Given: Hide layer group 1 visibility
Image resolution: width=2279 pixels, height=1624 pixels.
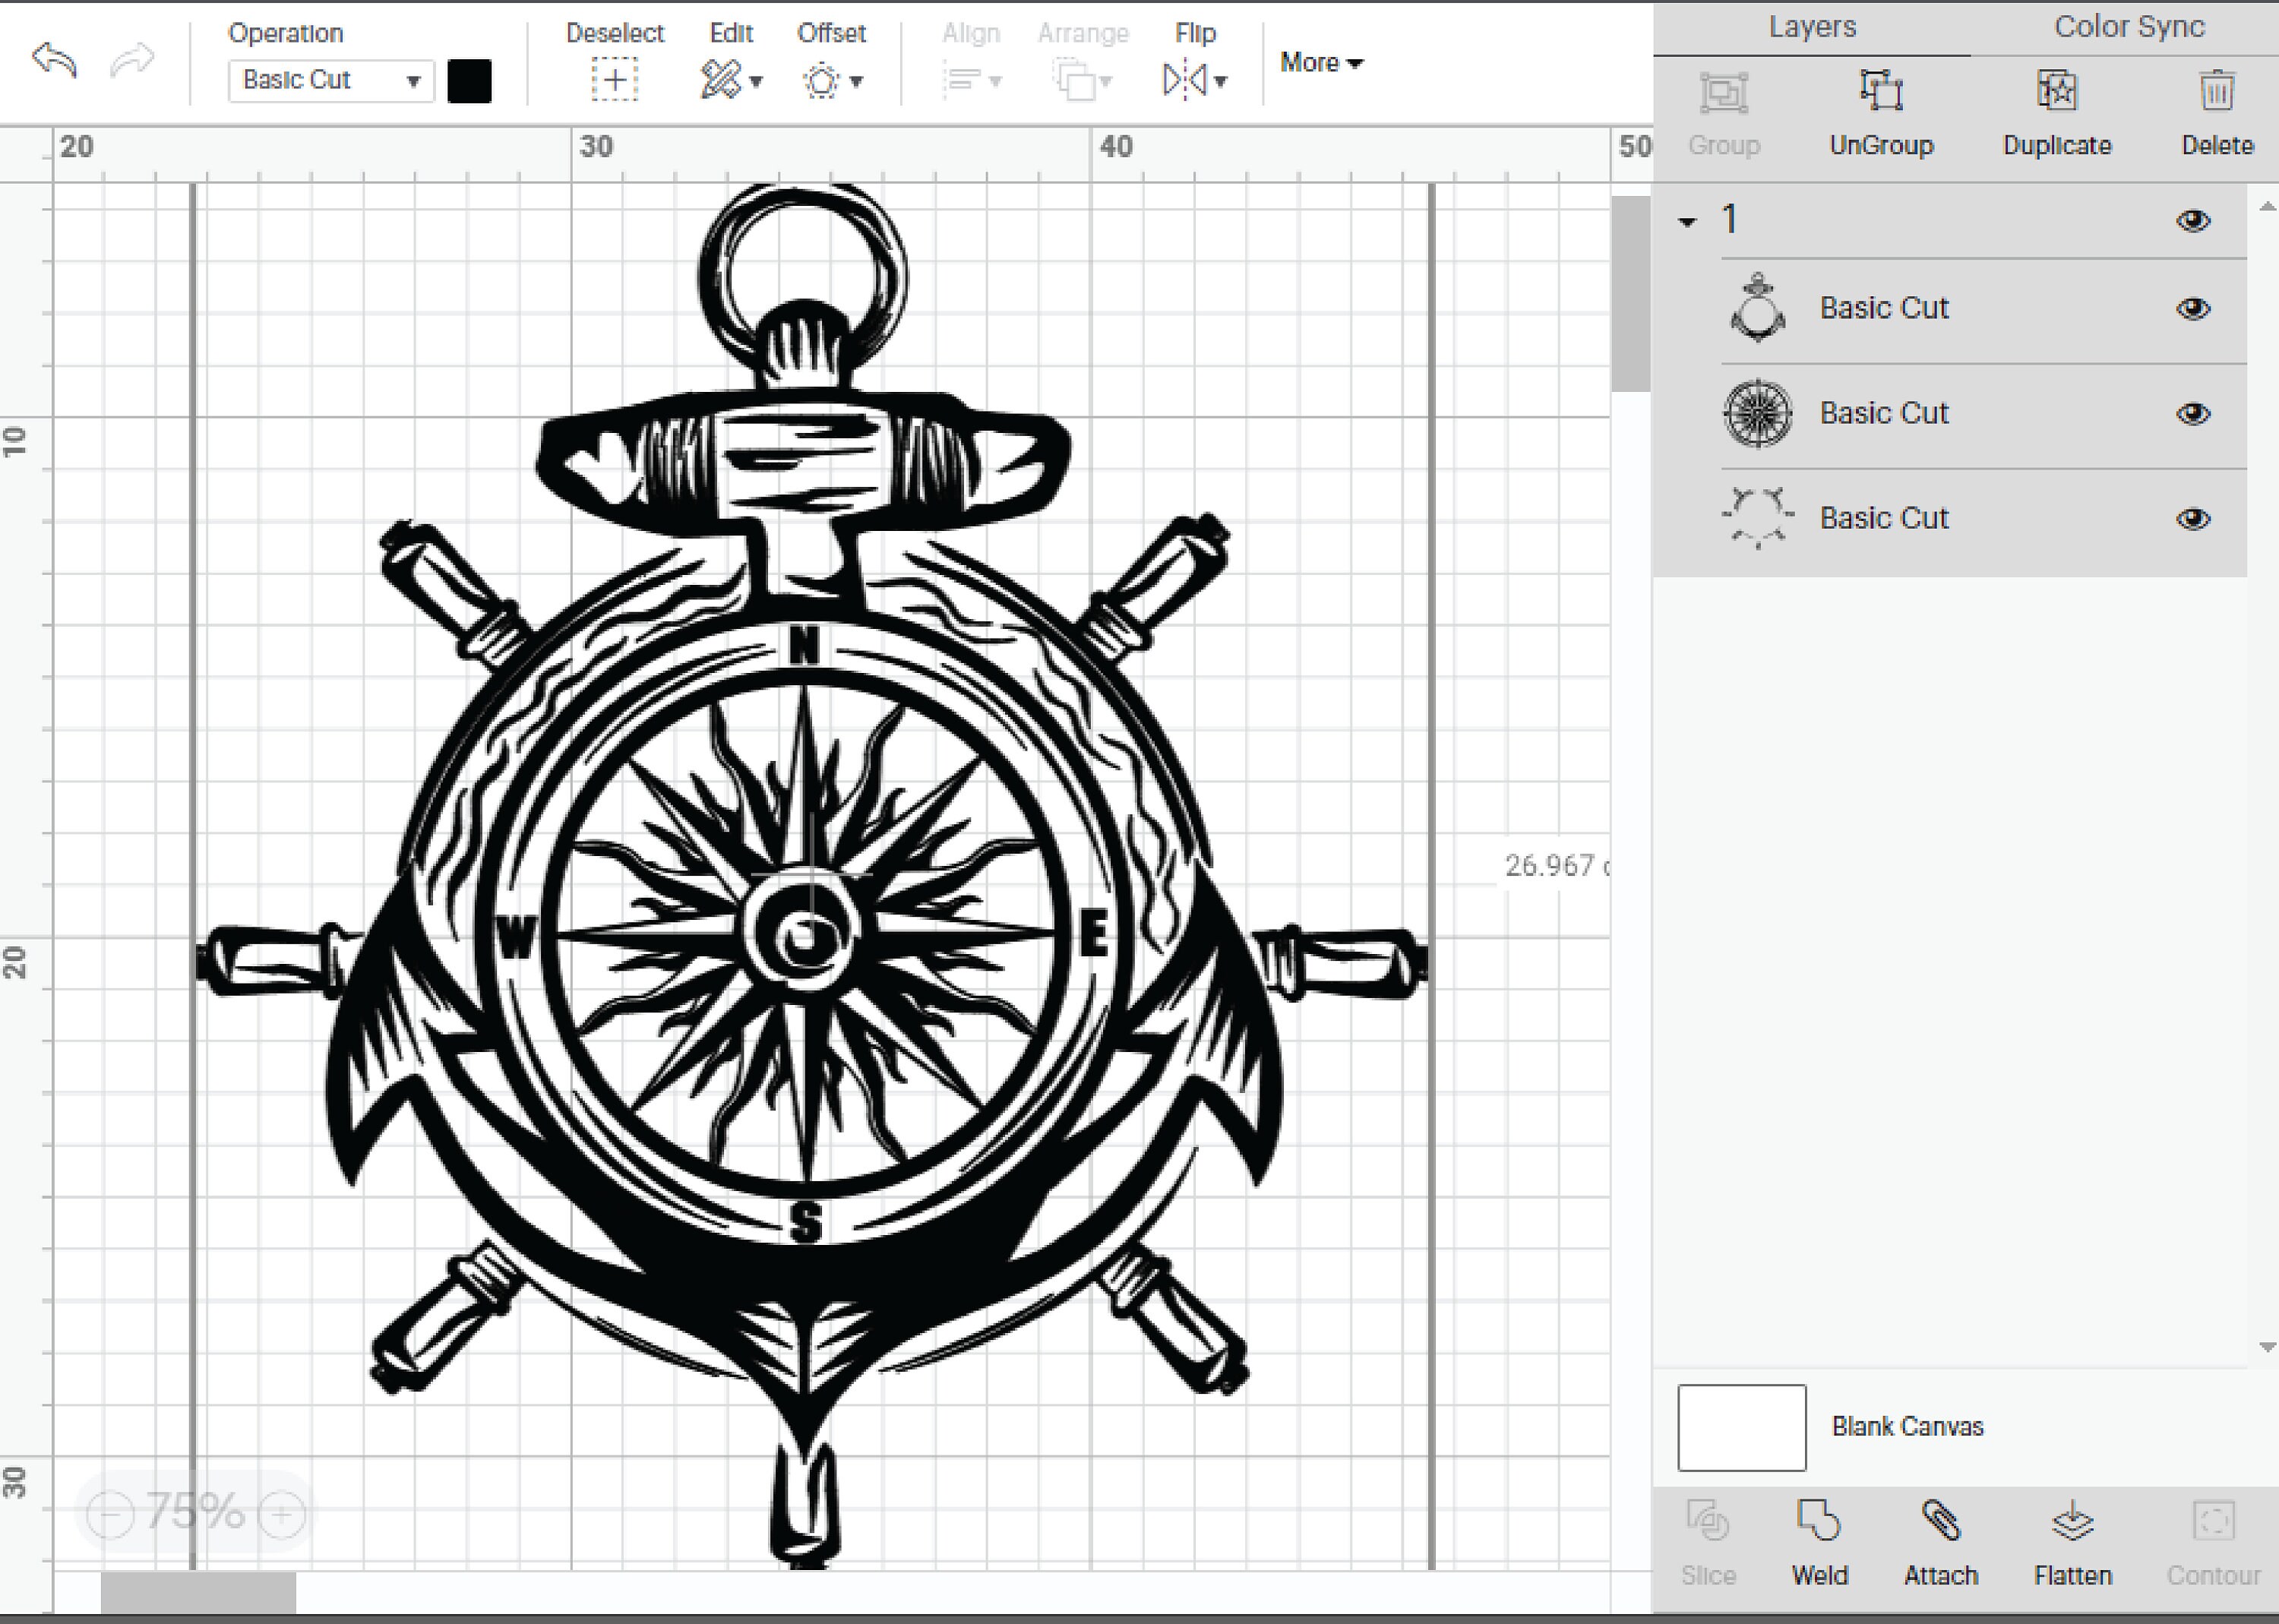Looking at the screenshot, I should click(2194, 220).
